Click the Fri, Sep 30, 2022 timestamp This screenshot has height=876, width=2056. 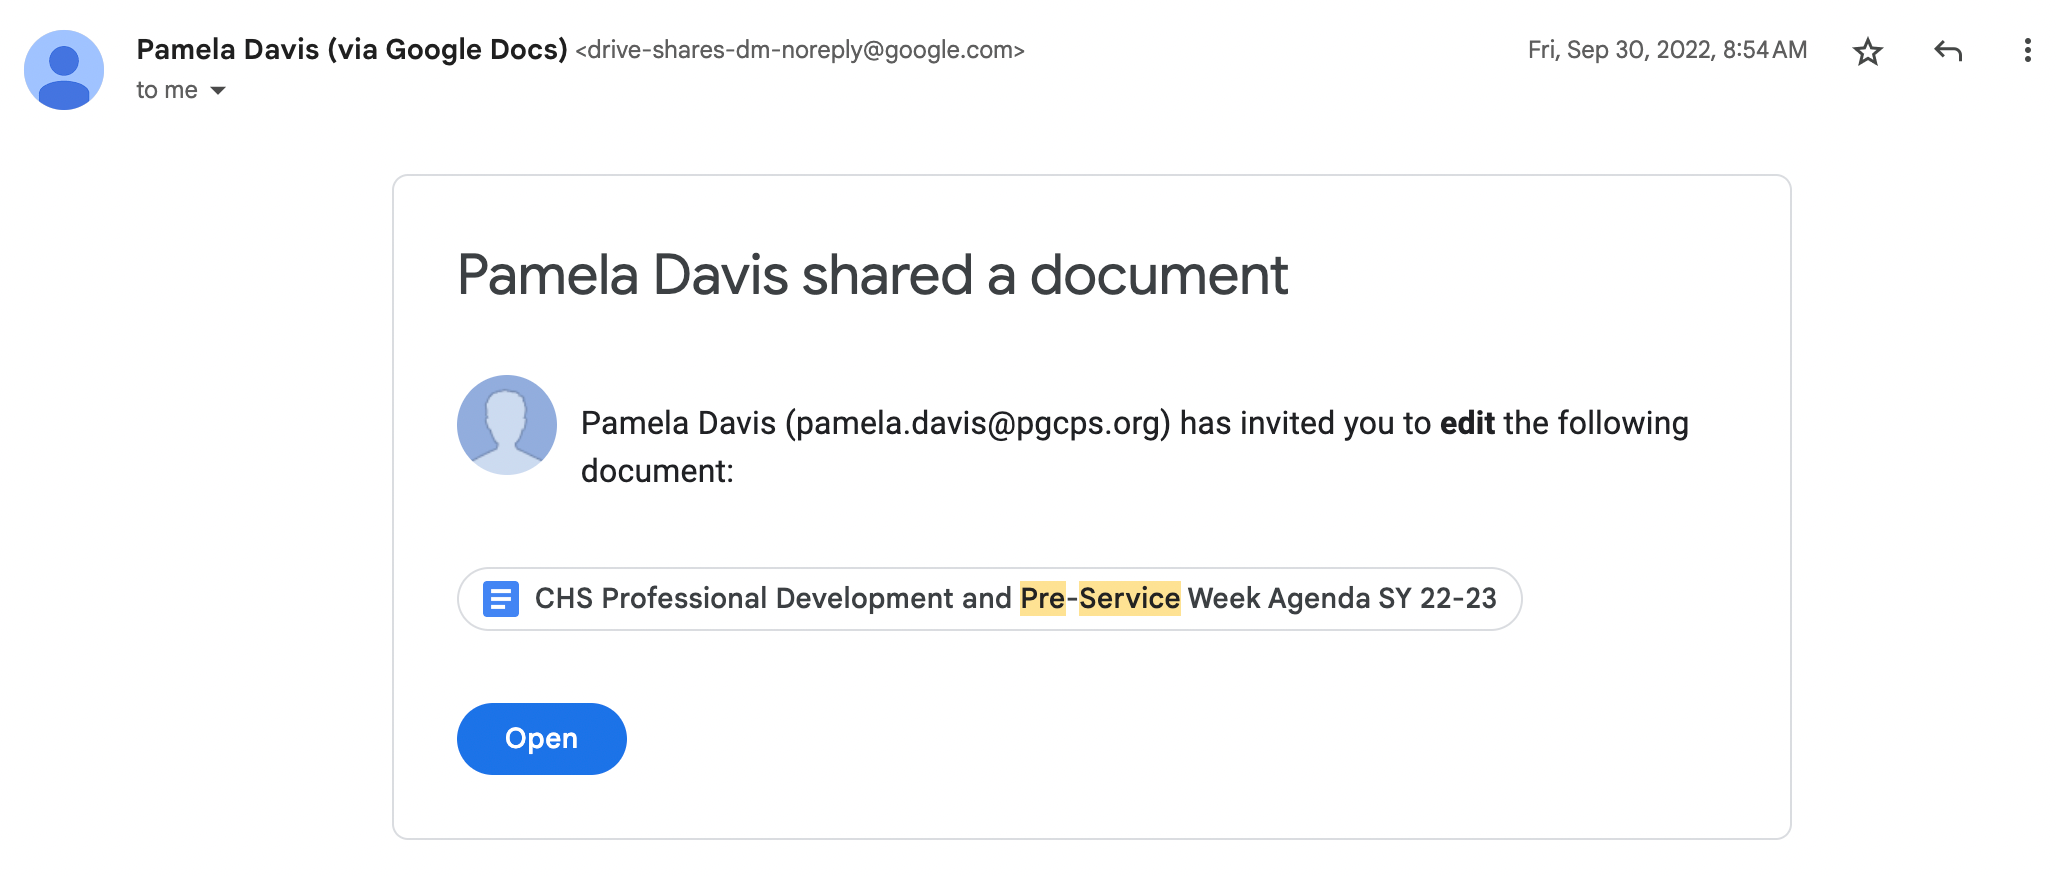click(x=1667, y=50)
